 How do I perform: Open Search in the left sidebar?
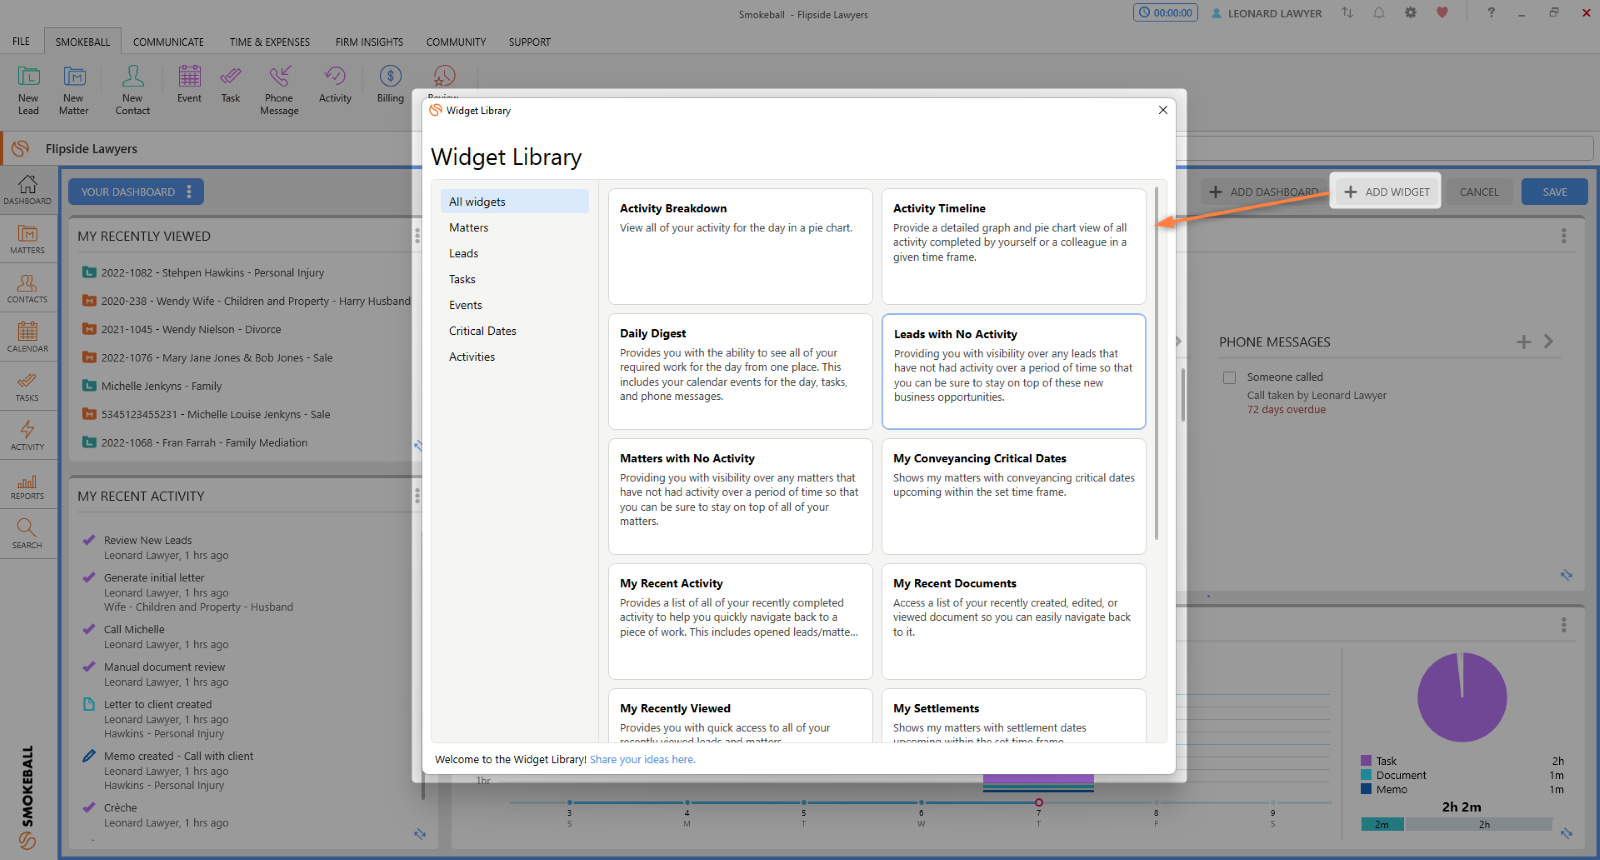click(x=27, y=533)
